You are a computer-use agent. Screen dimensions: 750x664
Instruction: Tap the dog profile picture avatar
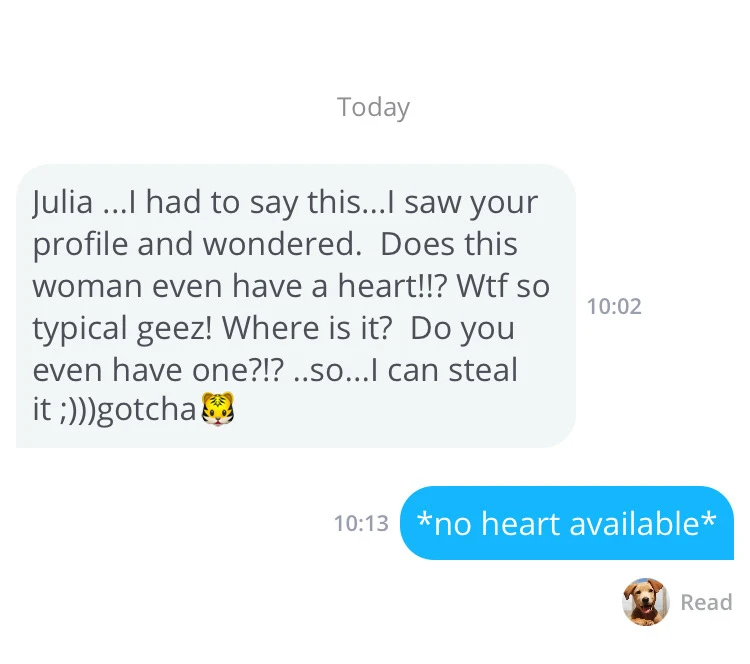pos(645,602)
